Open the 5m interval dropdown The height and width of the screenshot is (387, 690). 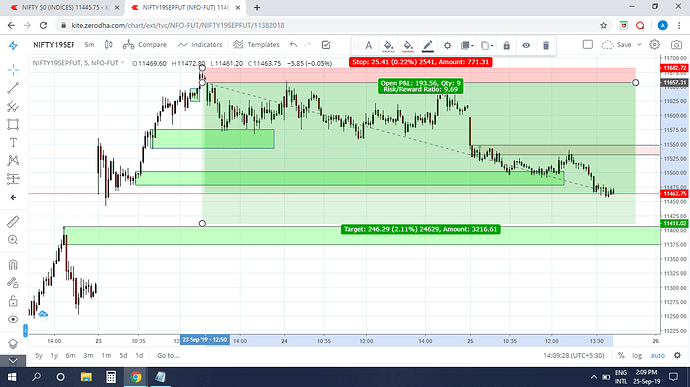pyautogui.click(x=89, y=44)
